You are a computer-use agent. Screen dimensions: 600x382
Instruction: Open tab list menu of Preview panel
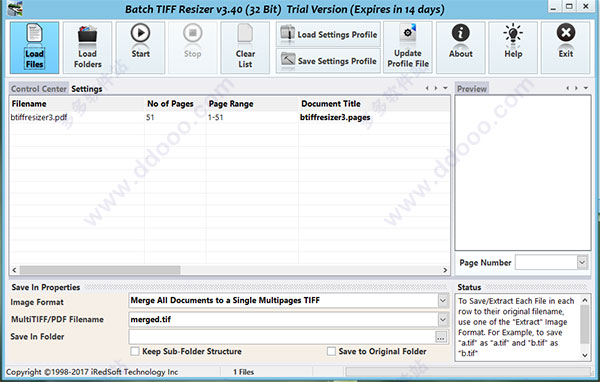585,88
